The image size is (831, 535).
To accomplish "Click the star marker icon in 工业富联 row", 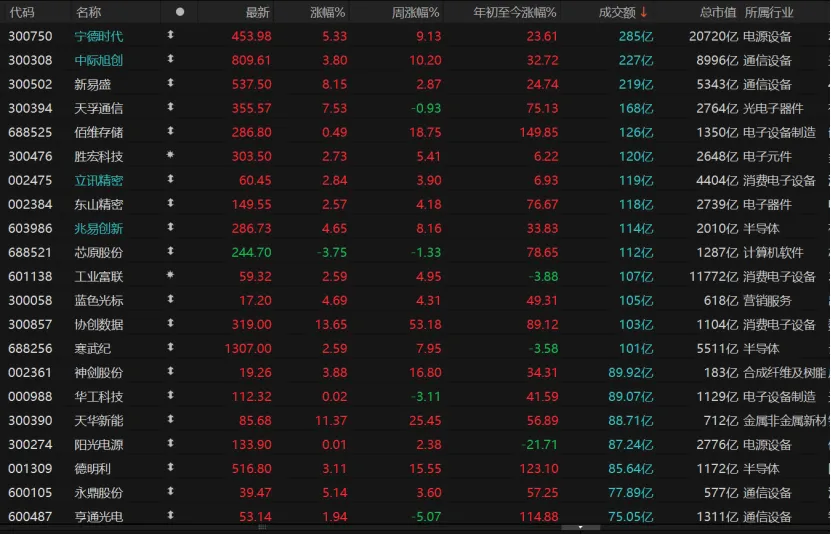I will pos(170,276).
